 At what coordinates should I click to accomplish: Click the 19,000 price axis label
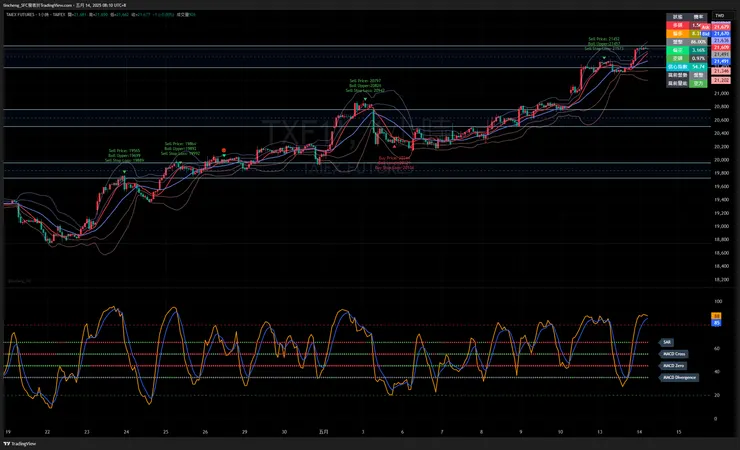721,226
